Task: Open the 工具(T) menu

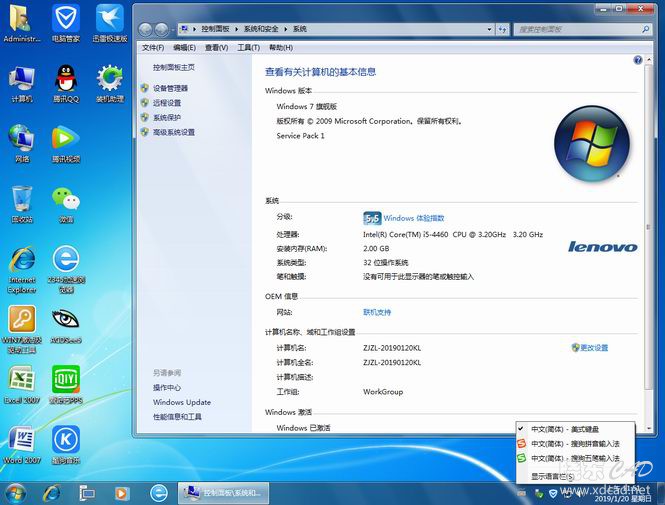Action: click(249, 47)
